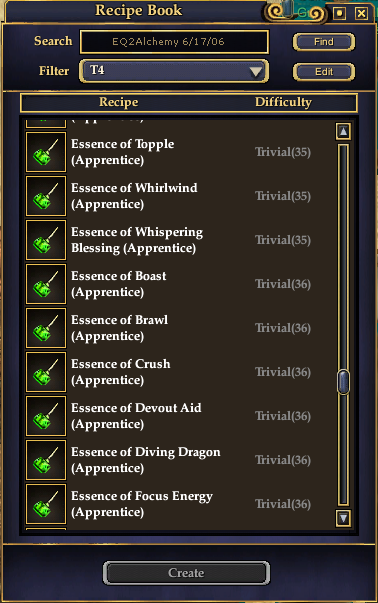The width and height of the screenshot is (378, 603).
Task: Click the Edit filter button
Action: pos(324,72)
